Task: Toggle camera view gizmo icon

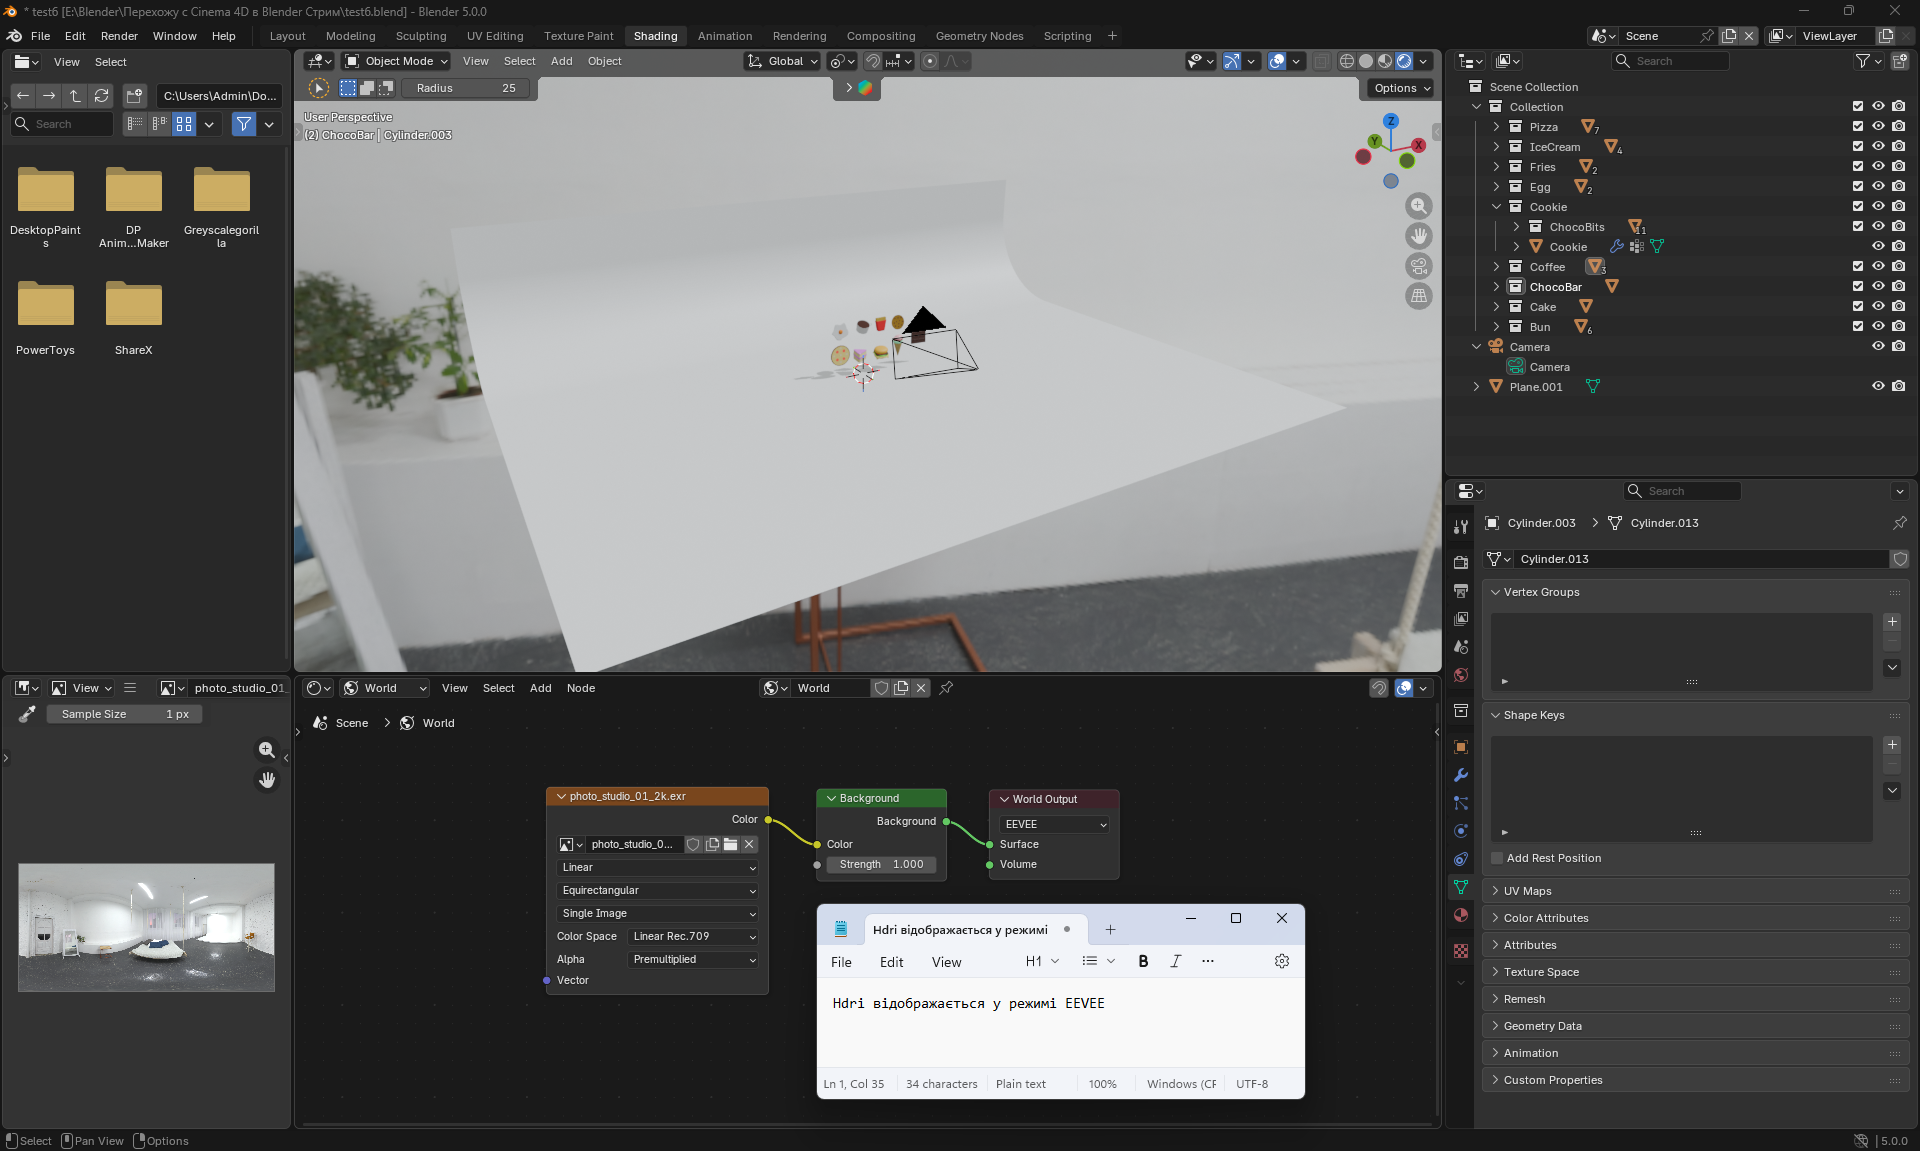Action: click(1418, 266)
